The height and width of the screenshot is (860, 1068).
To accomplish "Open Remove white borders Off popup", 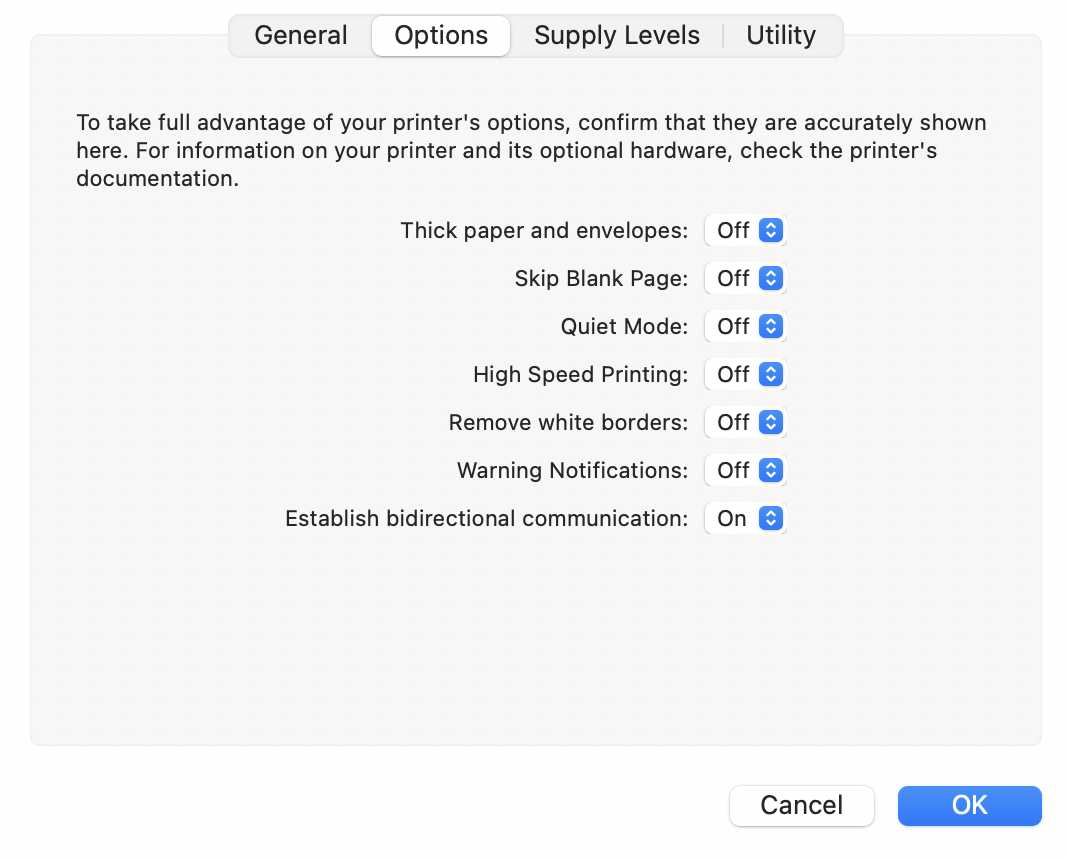I will click(x=745, y=422).
